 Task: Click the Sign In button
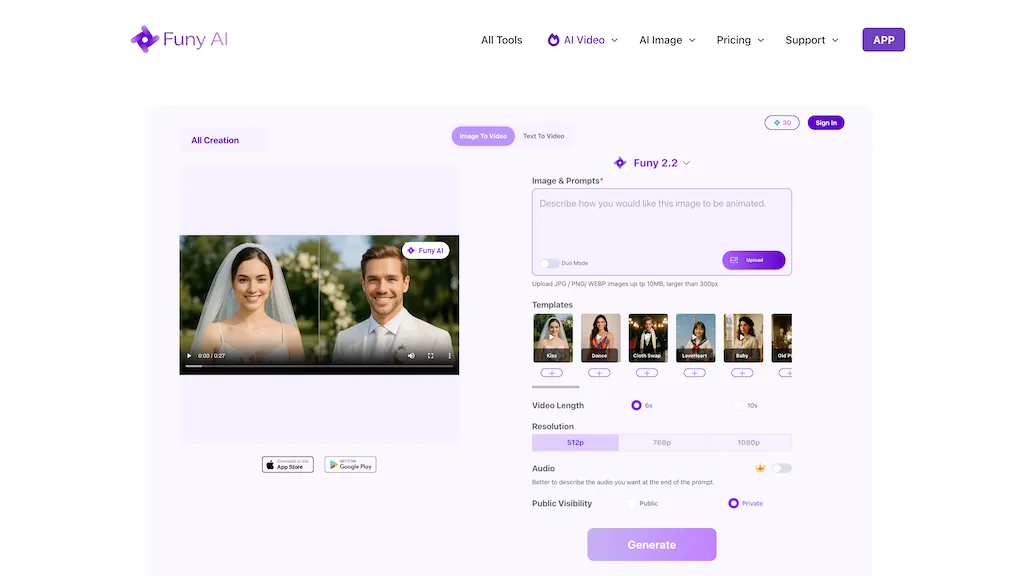click(826, 123)
